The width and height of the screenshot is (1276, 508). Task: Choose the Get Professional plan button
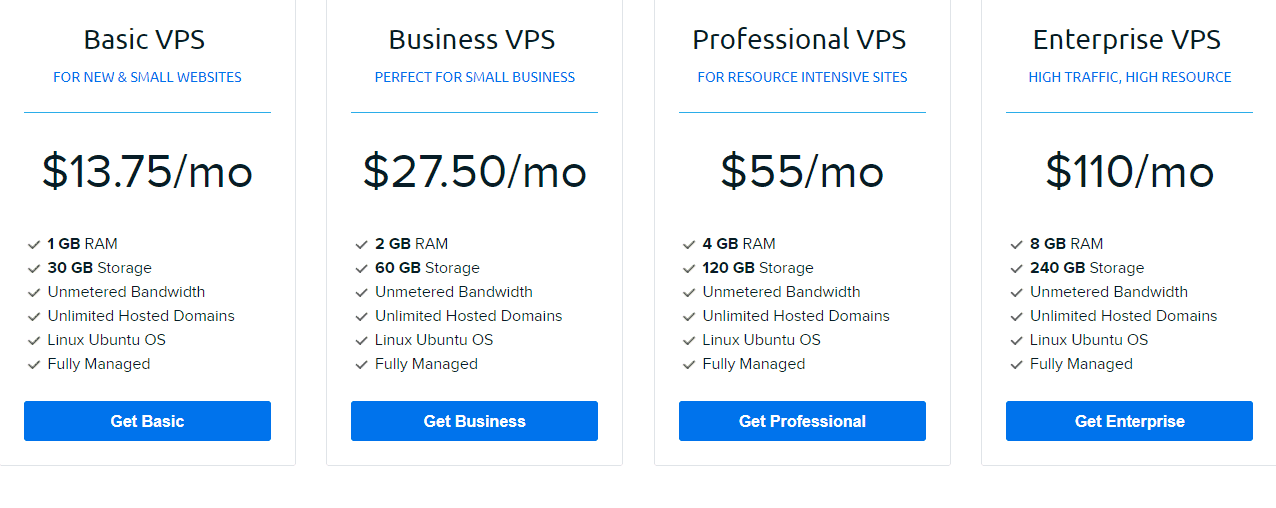point(802,421)
